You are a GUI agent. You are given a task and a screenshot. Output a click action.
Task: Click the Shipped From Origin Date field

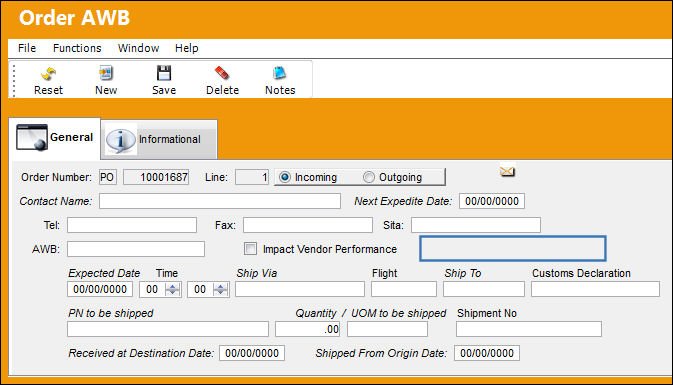[x=487, y=353]
